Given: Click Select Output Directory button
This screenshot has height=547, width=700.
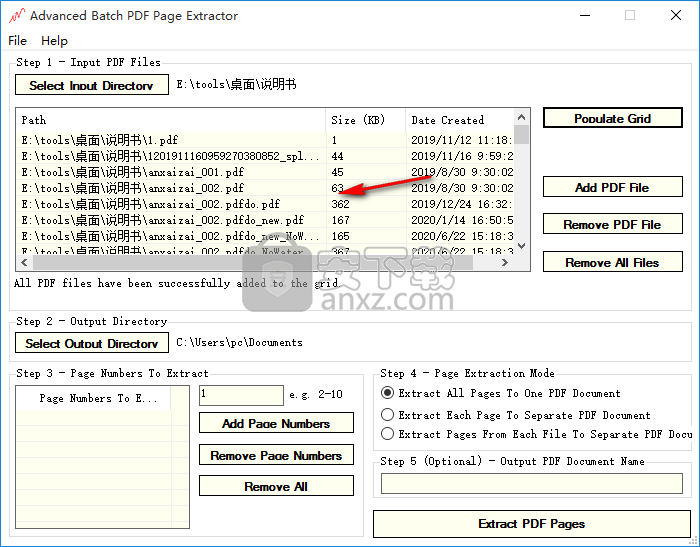Looking at the screenshot, I should pos(92,343).
